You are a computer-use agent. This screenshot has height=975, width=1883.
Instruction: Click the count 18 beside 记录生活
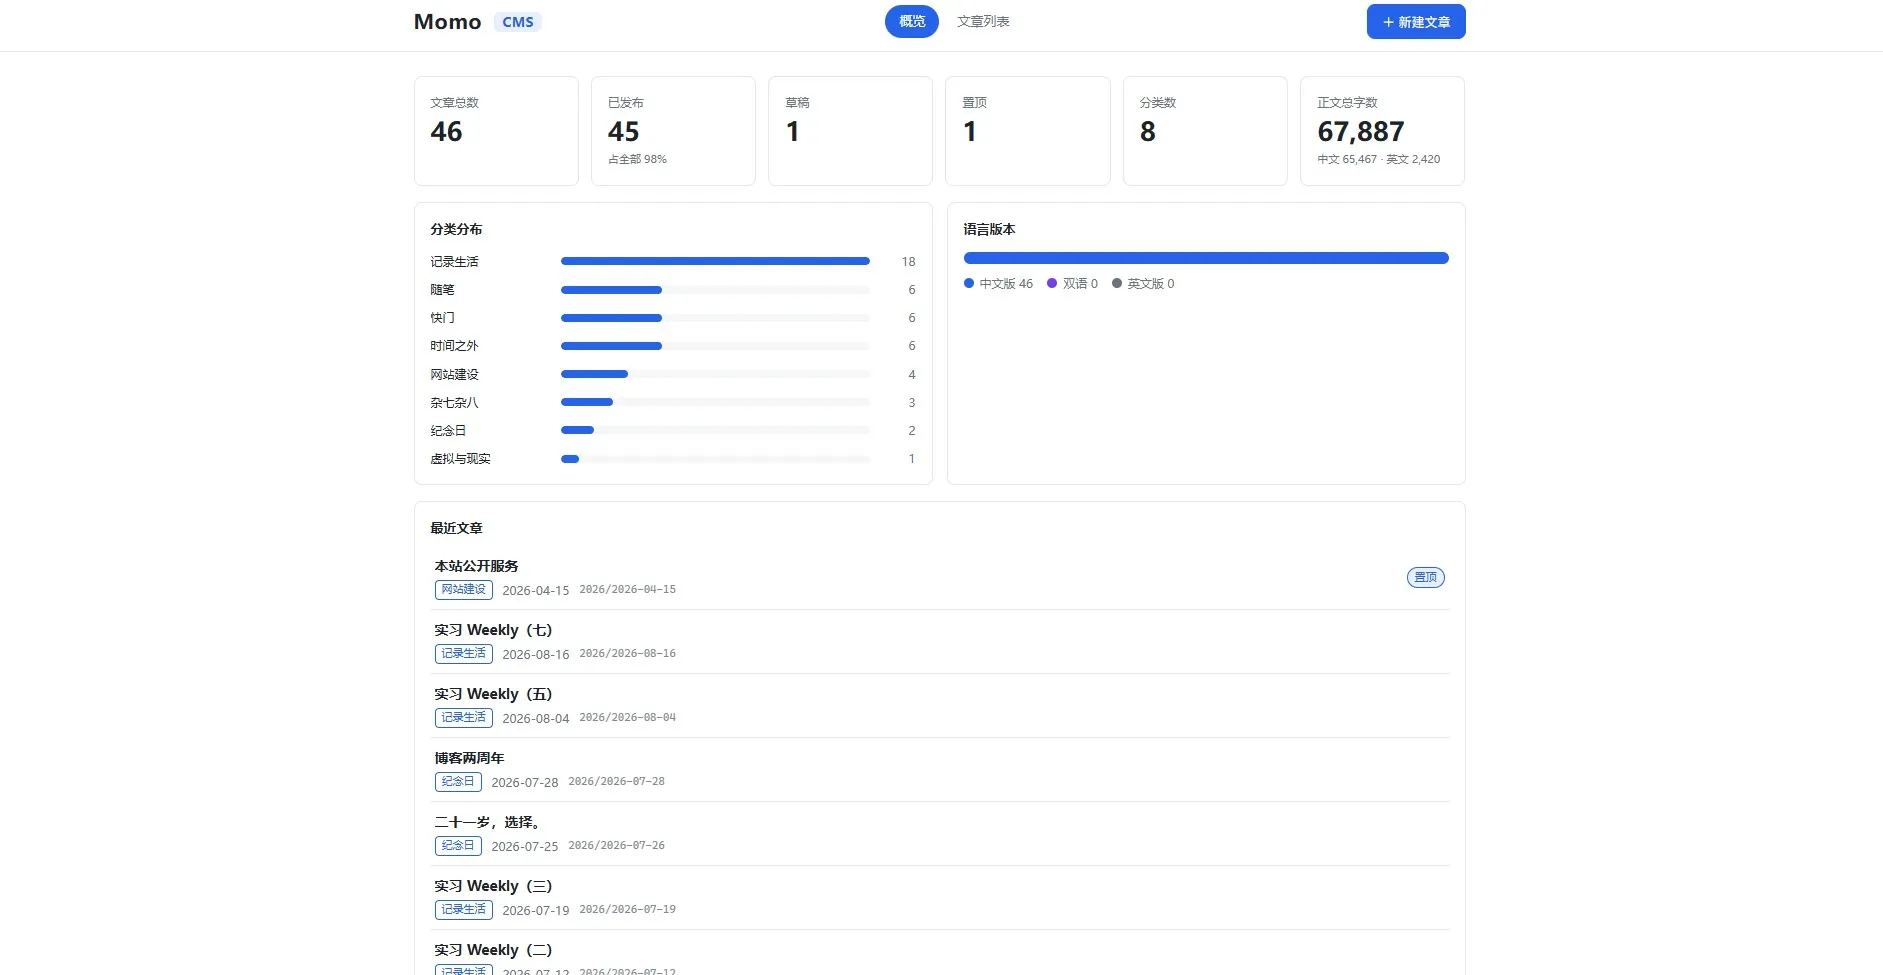[x=908, y=262]
